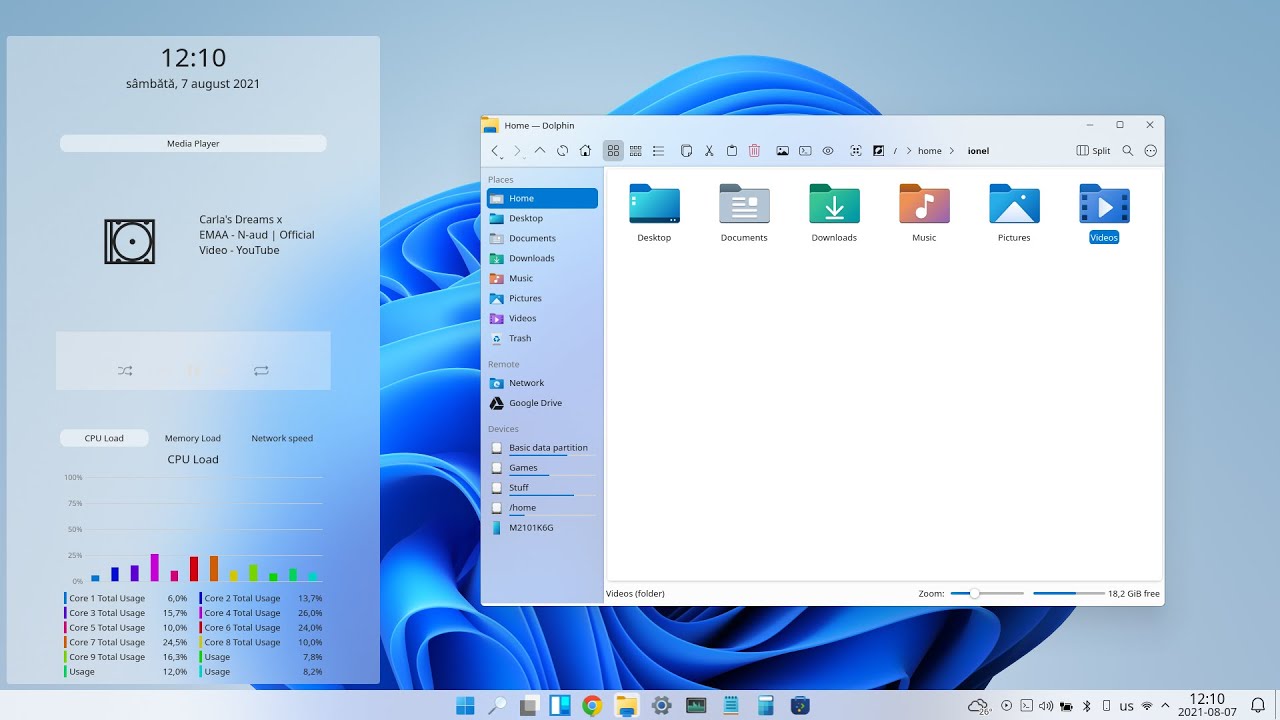Select Trash in the Places sidebar

pyautogui.click(x=542, y=338)
